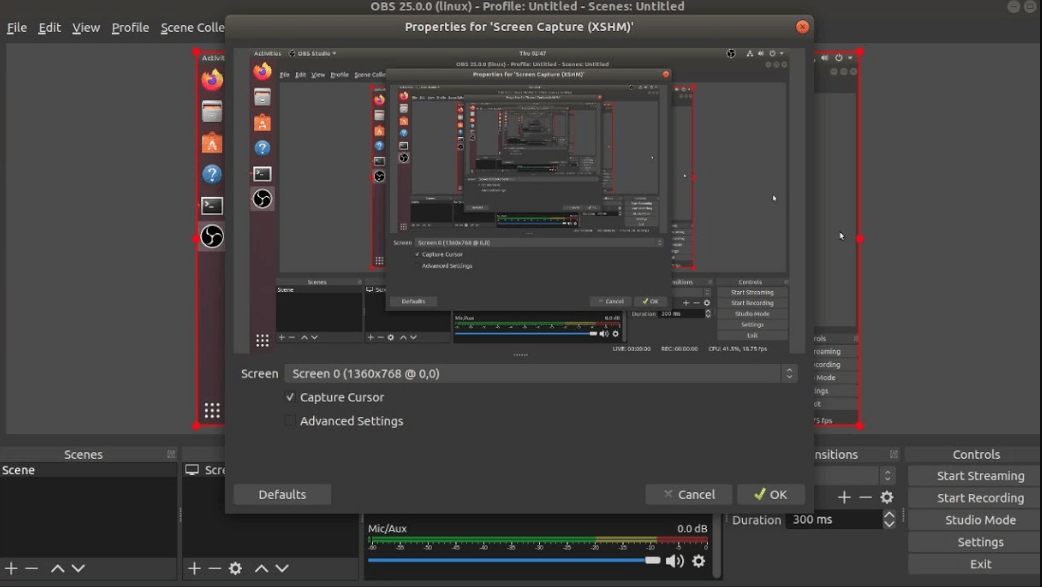Open transition properties gear icon
This screenshot has height=587, width=1042.
pyautogui.click(x=887, y=497)
